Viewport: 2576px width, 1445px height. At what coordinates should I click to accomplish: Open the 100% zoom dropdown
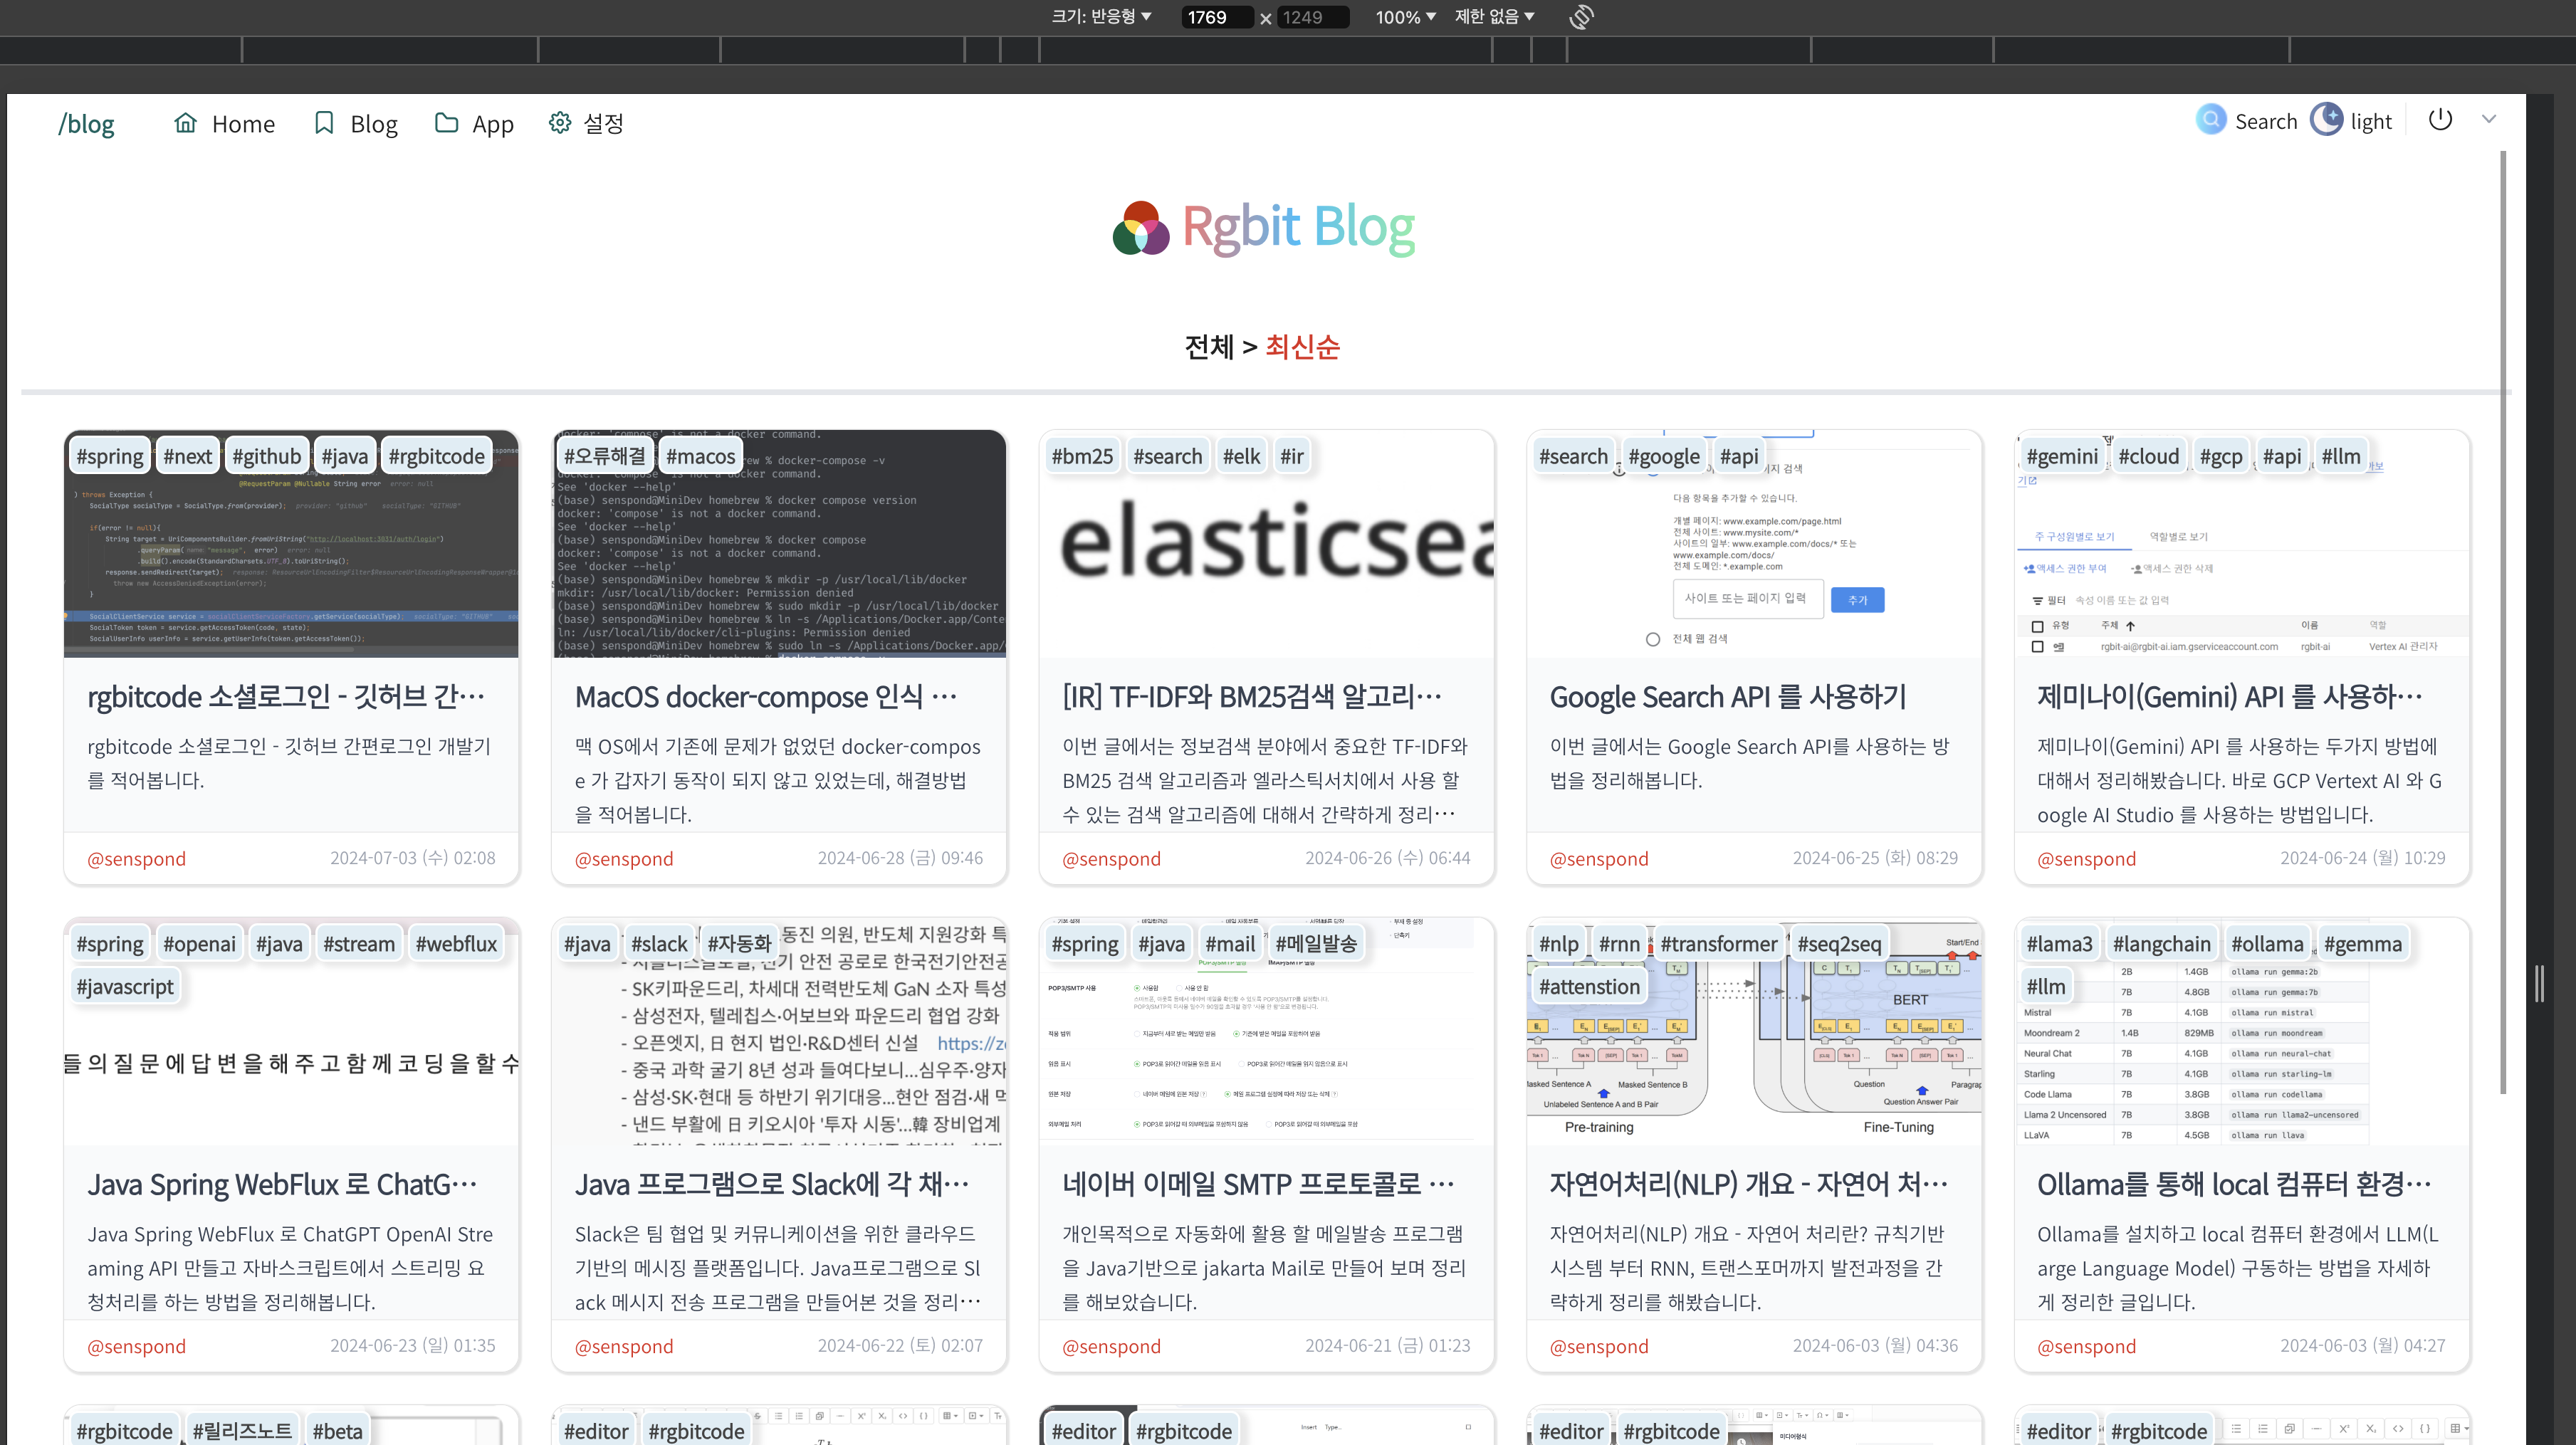coord(1405,17)
